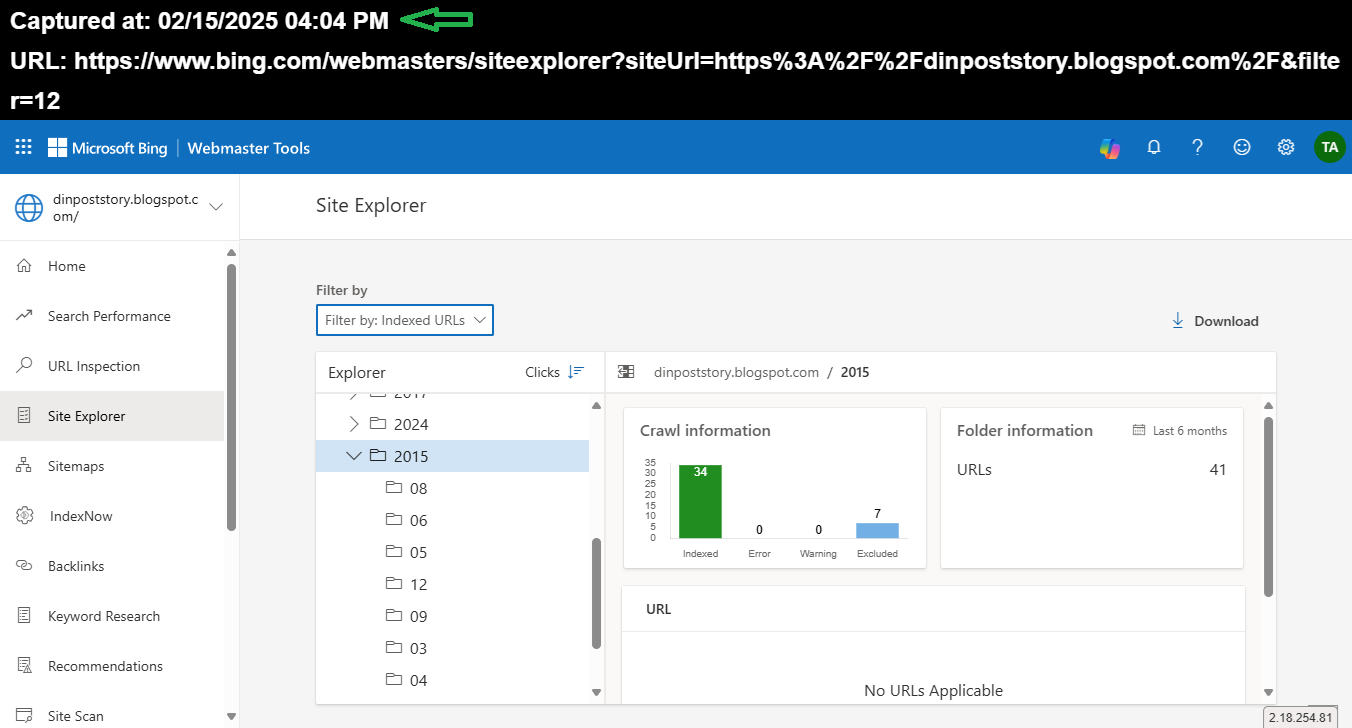Go to Home in the sidebar
The width and height of the screenshot is (1352, 728).
(x=112, y=266)
